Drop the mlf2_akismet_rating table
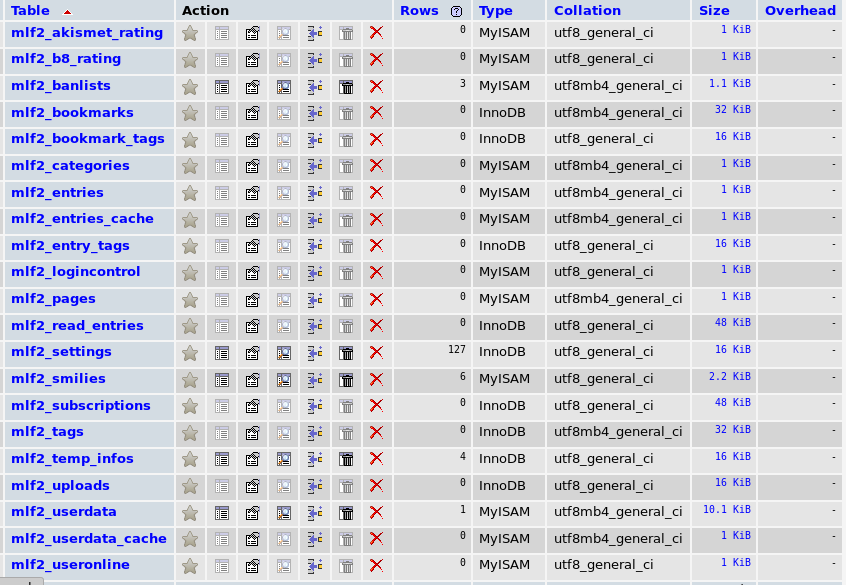 pos(377,33)
